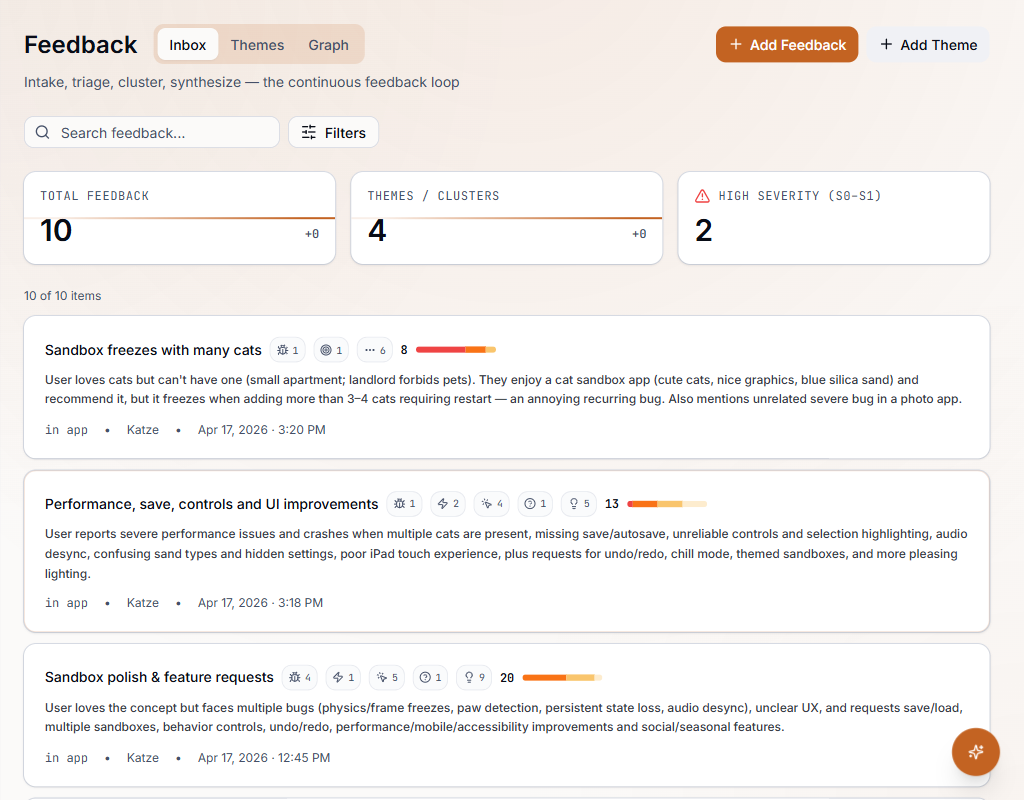This screenshot has height=800, width=1024.
Task: Open the Filters panel
Action: tap(334, 133)
